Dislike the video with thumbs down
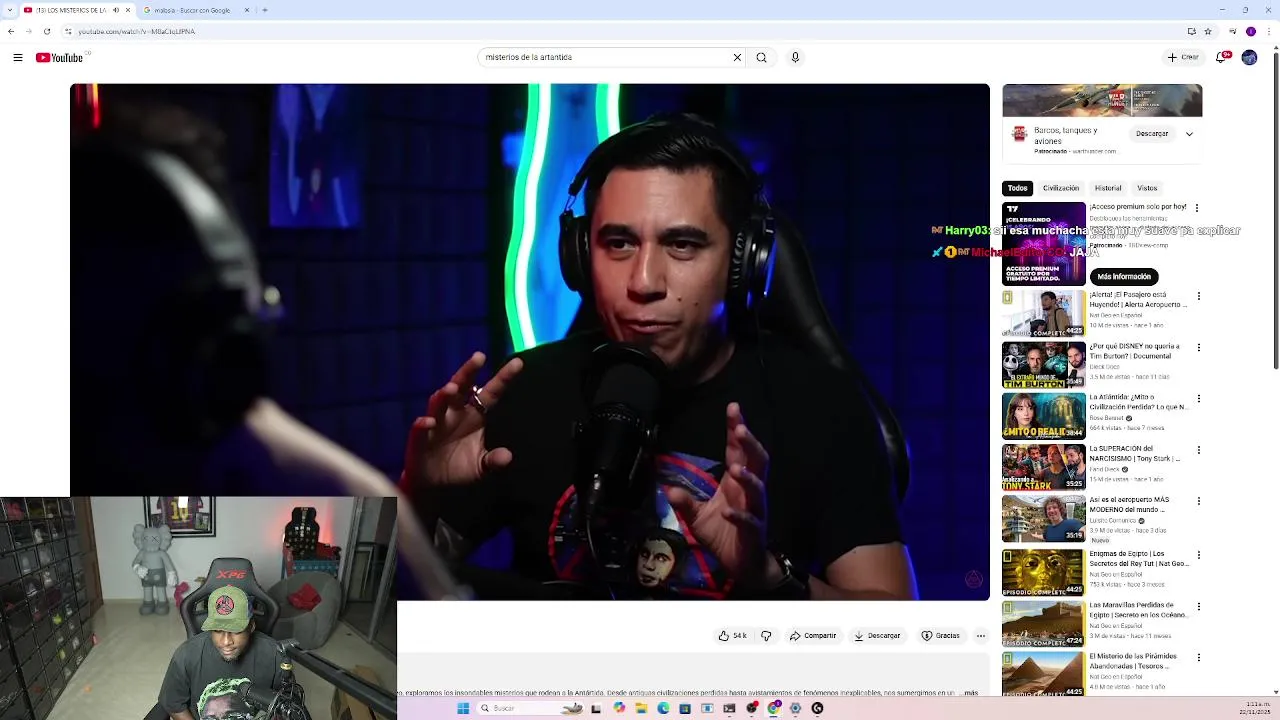 click(x=766, y=636)
